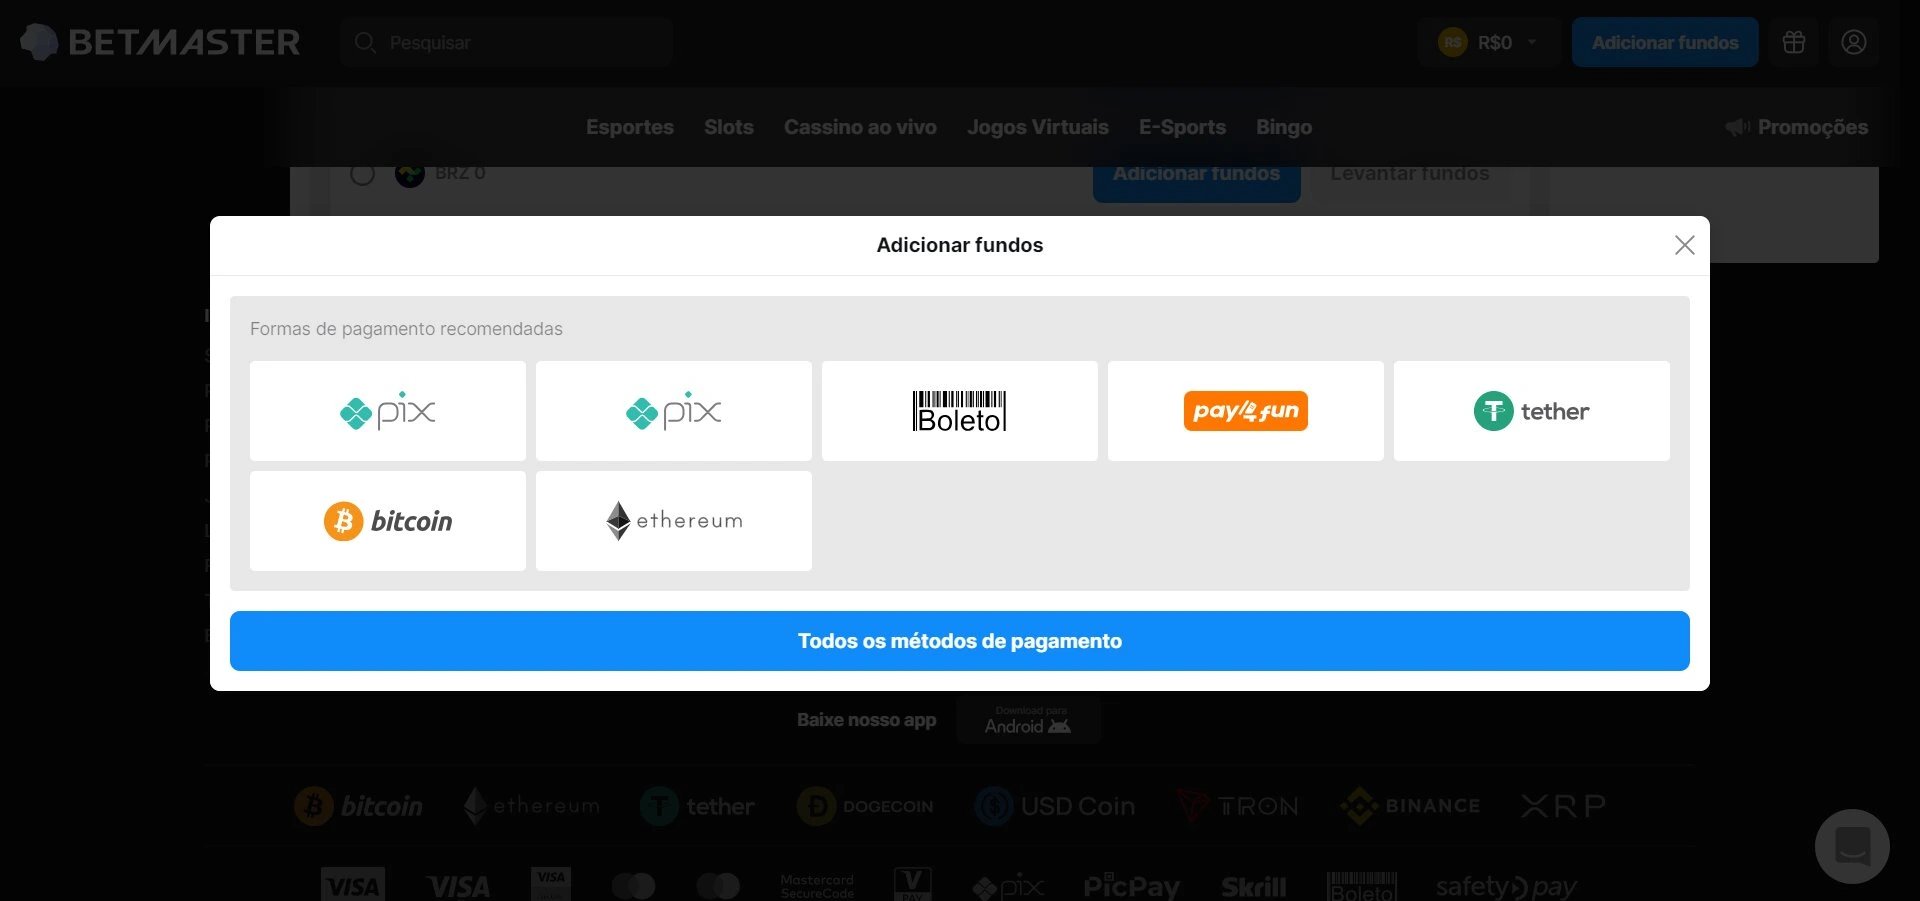Close the Adicionar fundos dialog
The height and width of the screenshot is (901, 1920).
pyautogui.click(x=1684, y=245)
